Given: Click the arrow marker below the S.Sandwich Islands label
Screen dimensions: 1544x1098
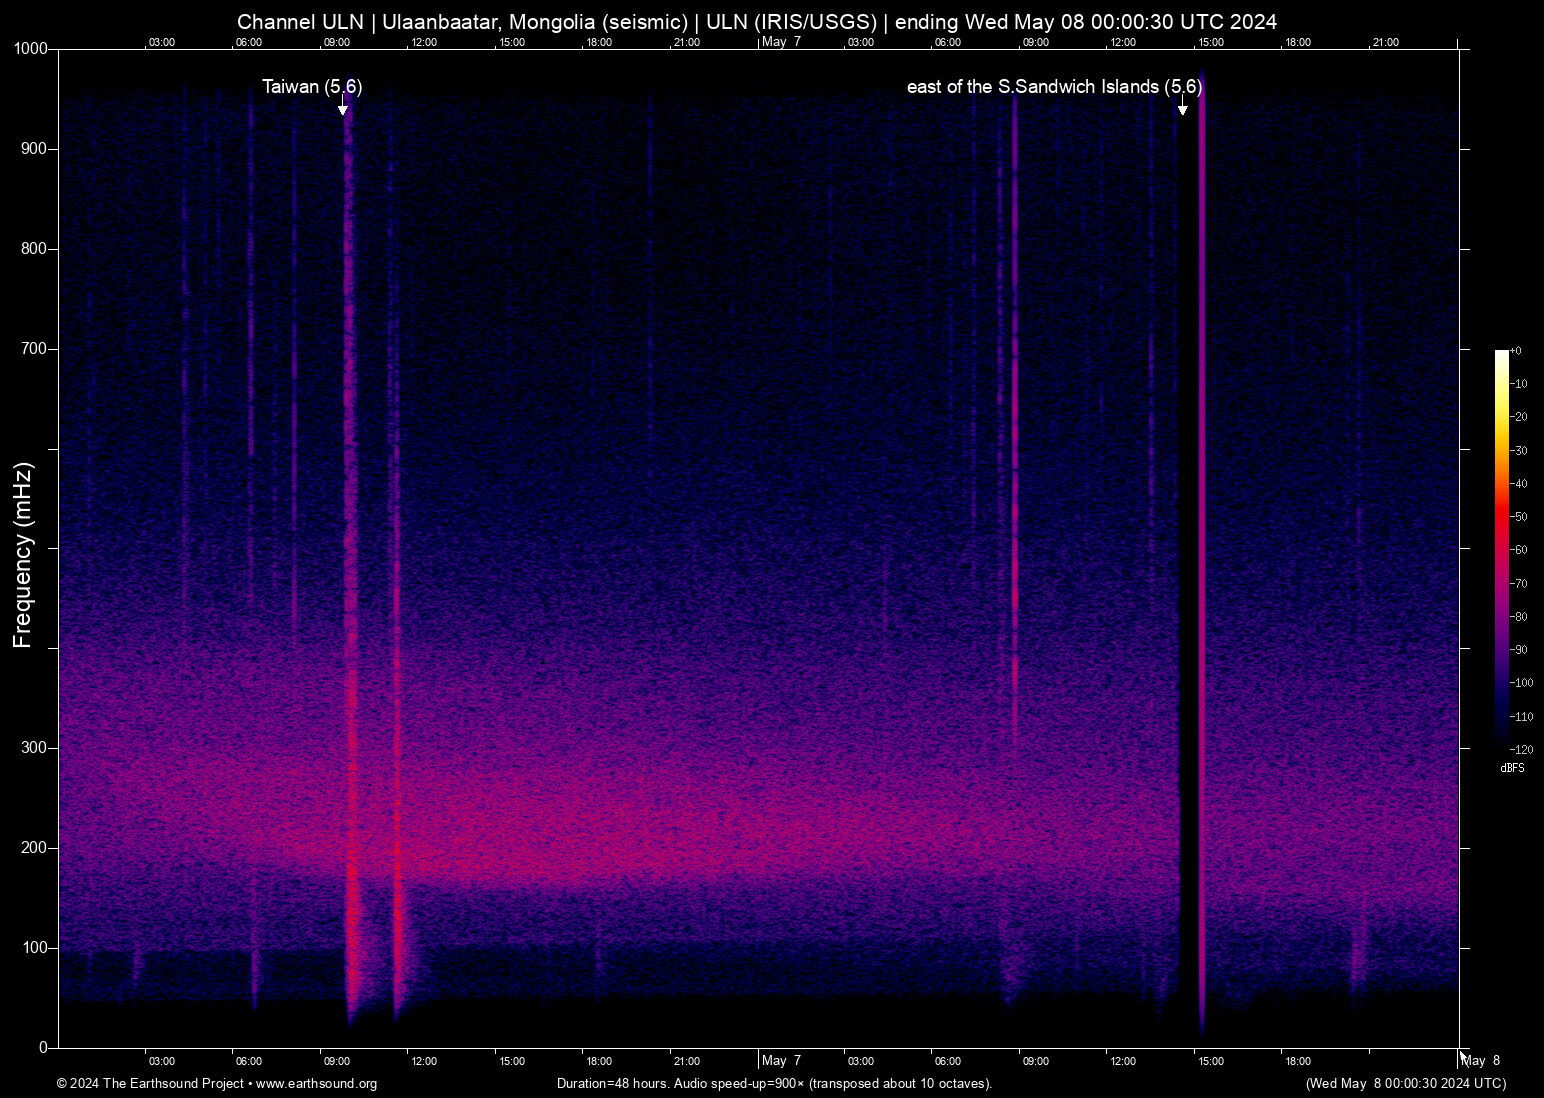Looking at the screenshot, I should coord(1182,106).
